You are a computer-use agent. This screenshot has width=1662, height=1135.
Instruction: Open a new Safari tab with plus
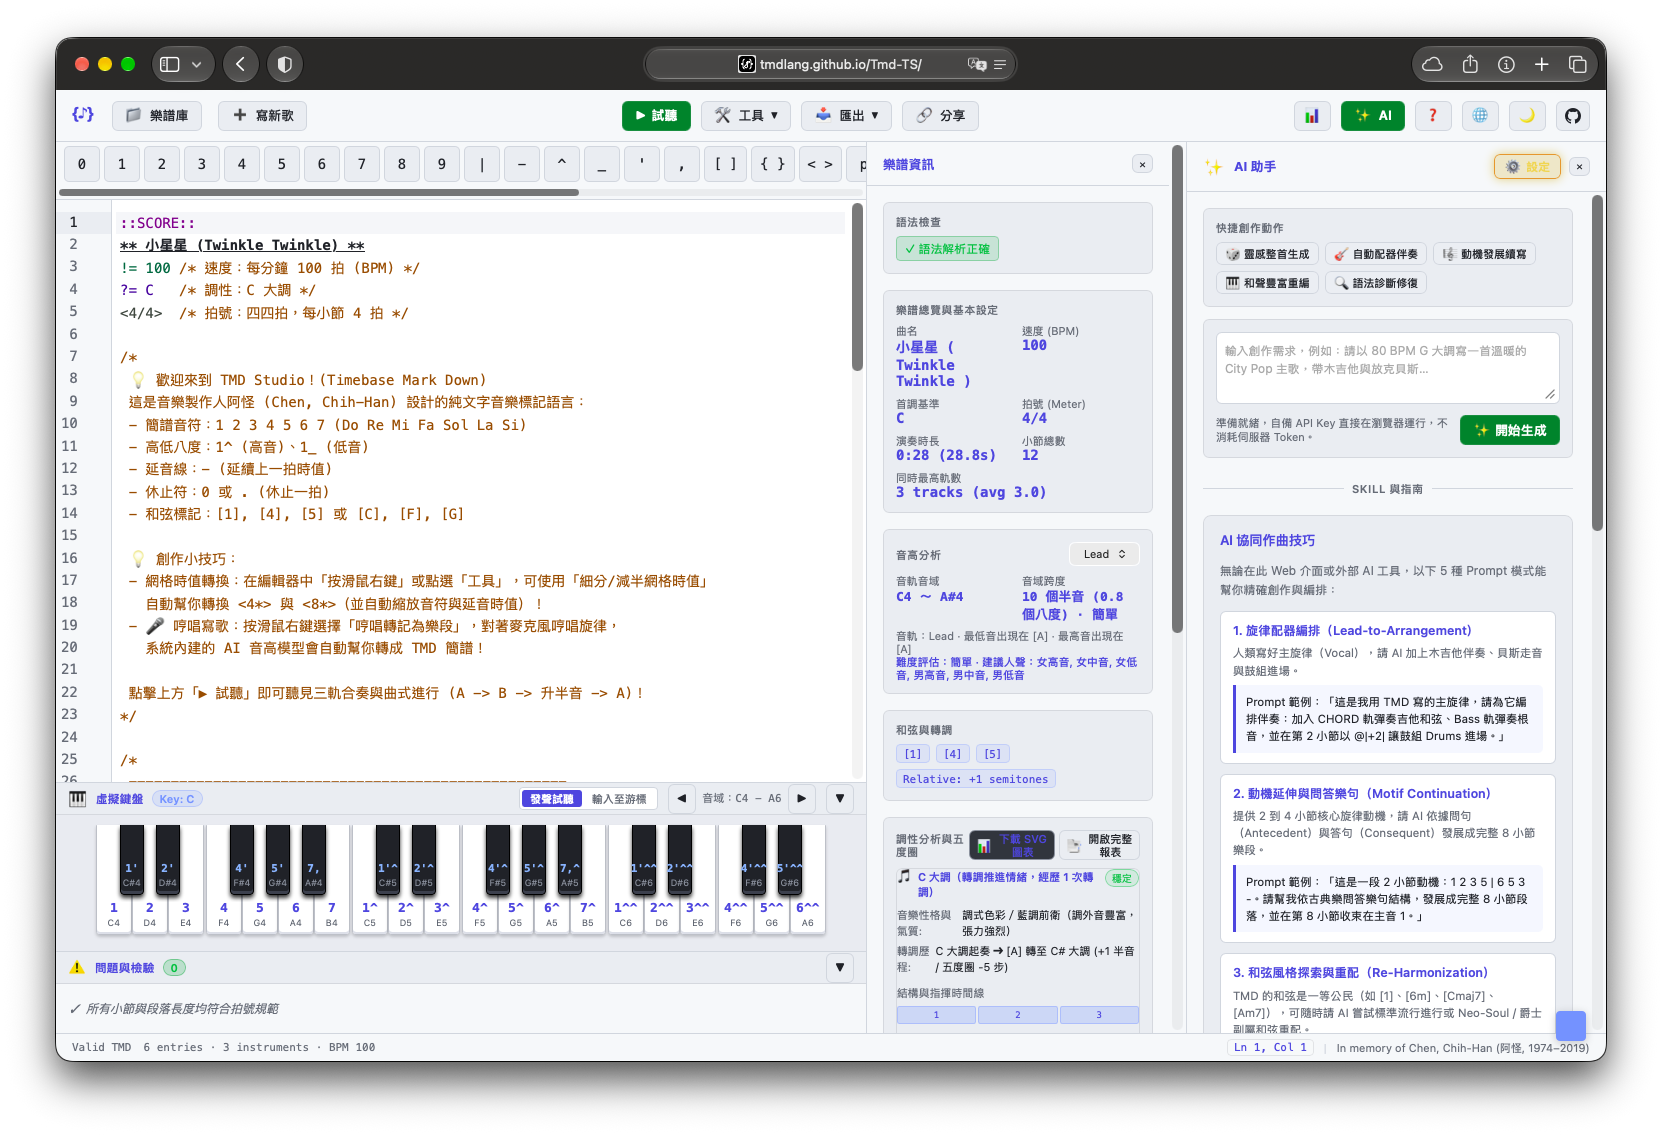(x=1542, y=64)
